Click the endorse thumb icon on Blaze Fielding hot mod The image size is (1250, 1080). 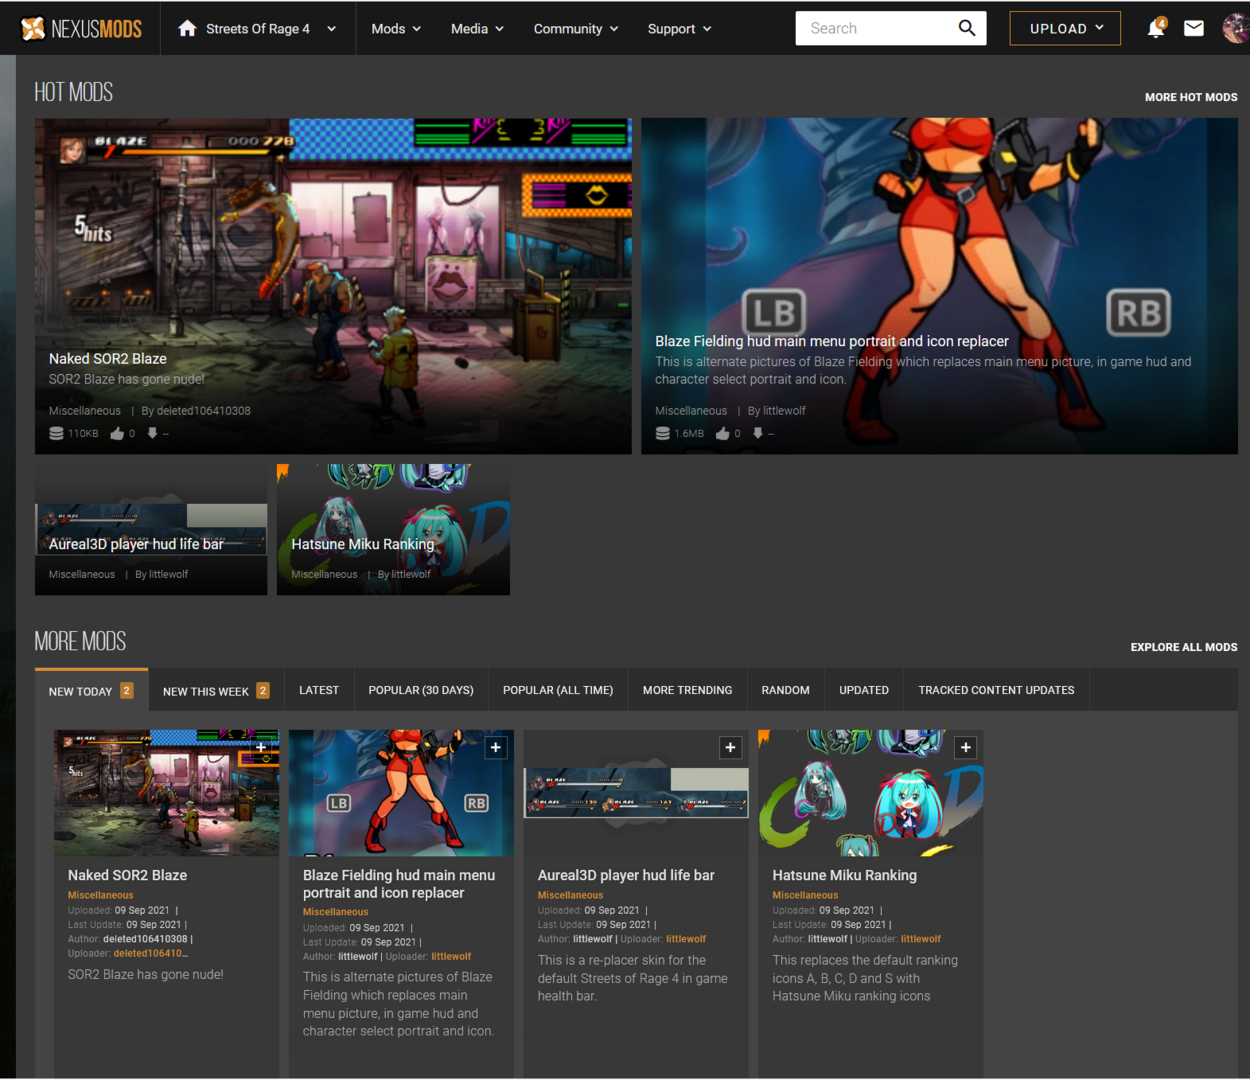[x=723, y=434]
